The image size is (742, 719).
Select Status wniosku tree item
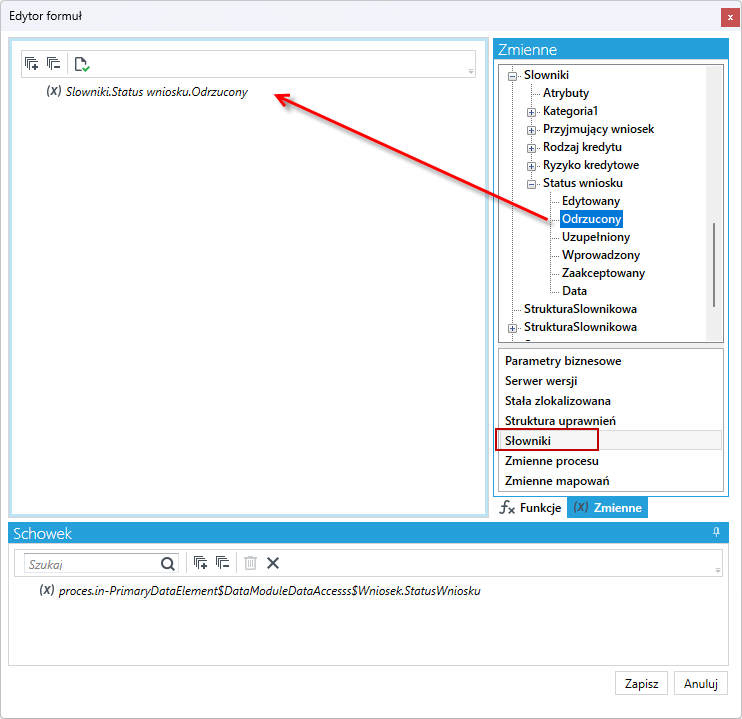coord(583,183)
